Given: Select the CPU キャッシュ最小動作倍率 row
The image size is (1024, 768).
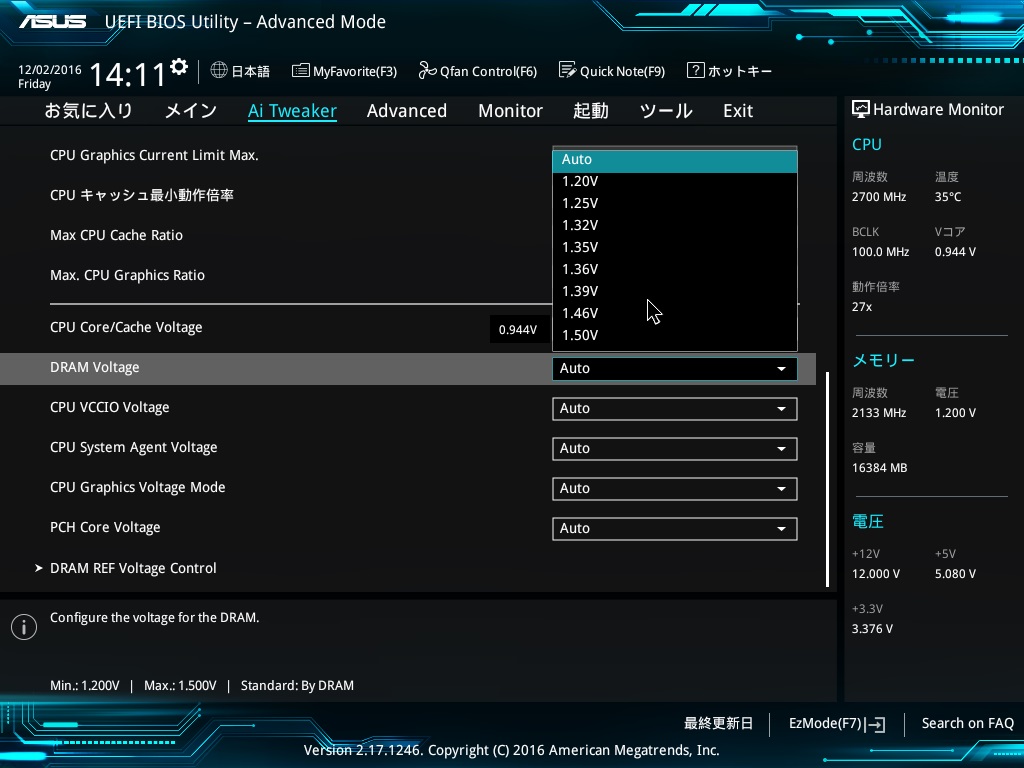Looking at the screenshot, I should (x=142, y=195).
